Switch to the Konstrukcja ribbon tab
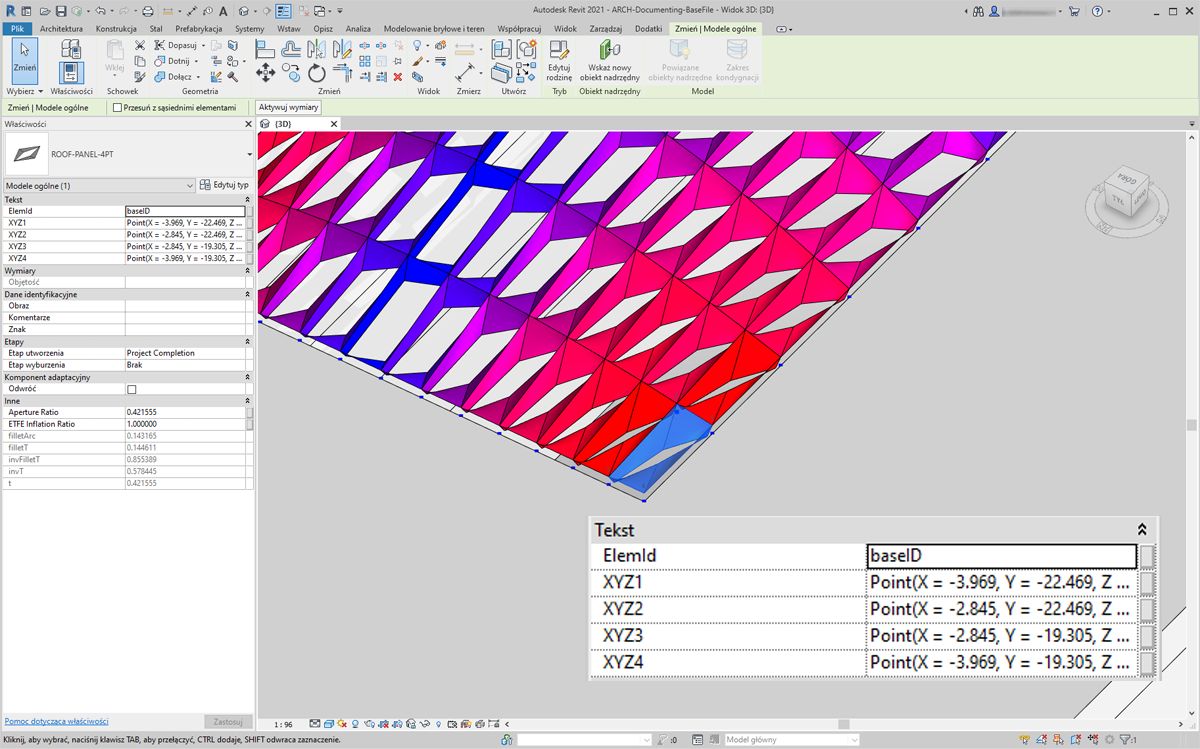The image size is (1200, 749). click(x=116, y=29)
